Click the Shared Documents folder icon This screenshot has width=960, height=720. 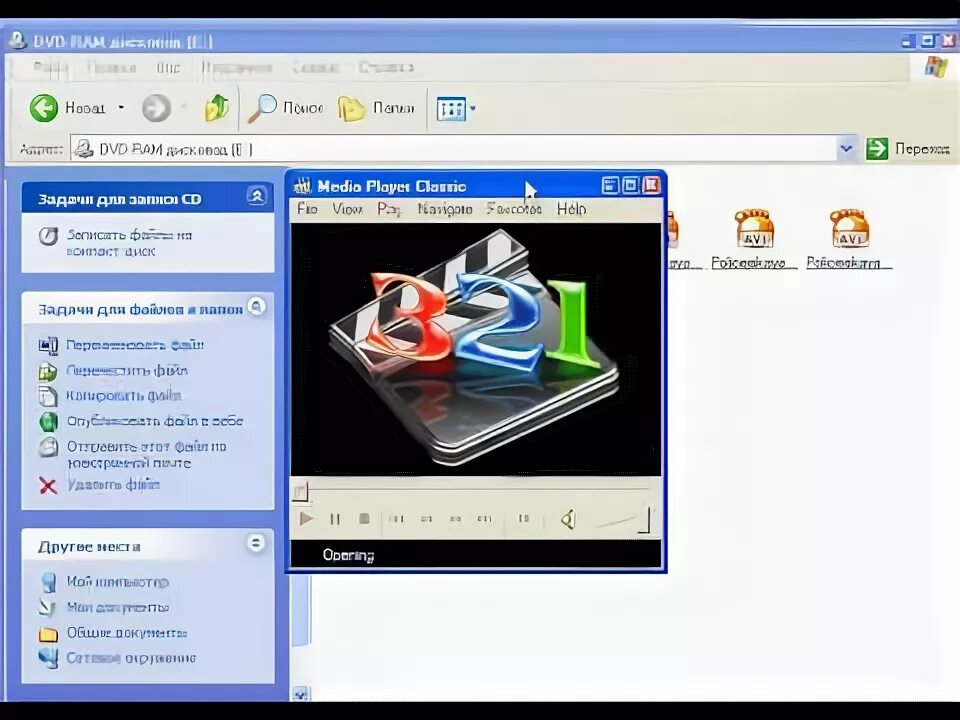[48, 634]
